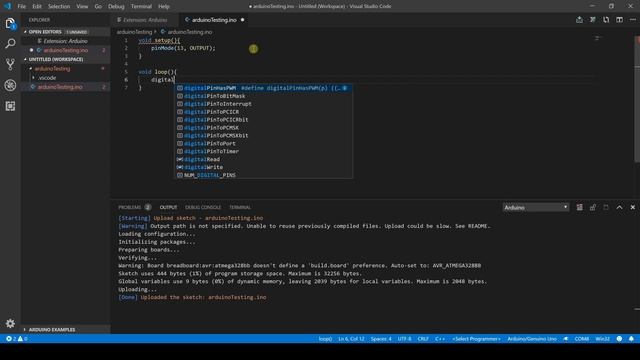Click the info icon on digitalPinHasPWM suggestion

[344, 88]
